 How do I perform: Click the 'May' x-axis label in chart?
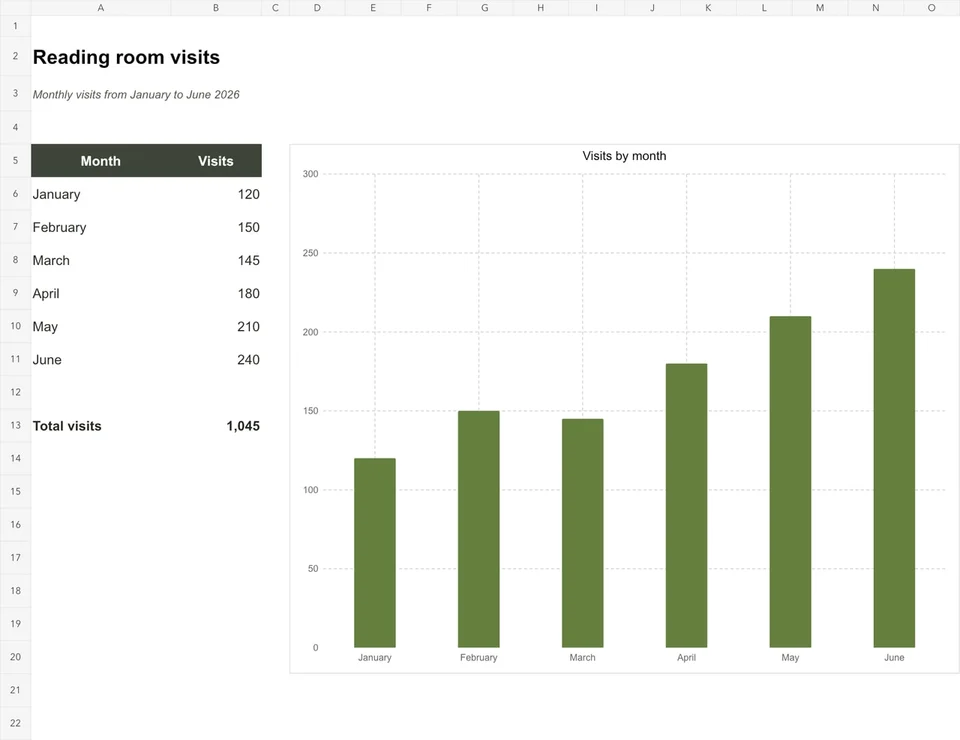[790, 657]
